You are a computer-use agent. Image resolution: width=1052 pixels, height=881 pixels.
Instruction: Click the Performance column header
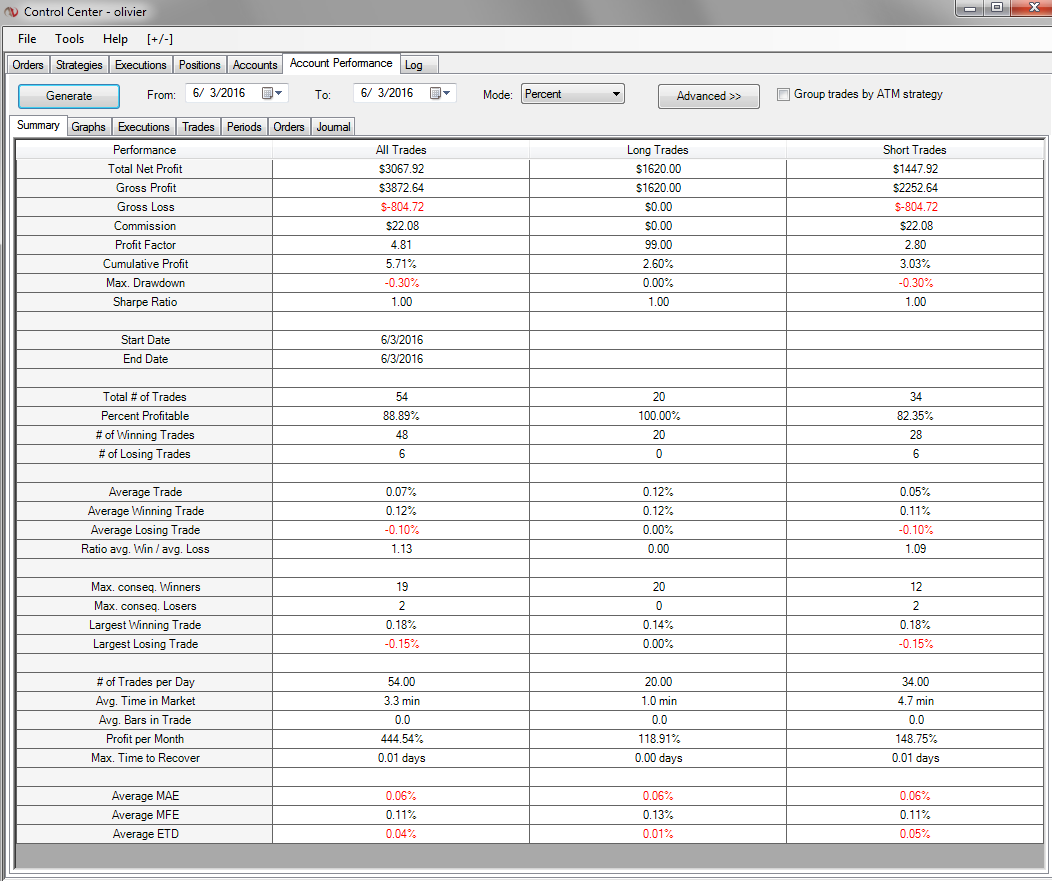tap(144, 150)
